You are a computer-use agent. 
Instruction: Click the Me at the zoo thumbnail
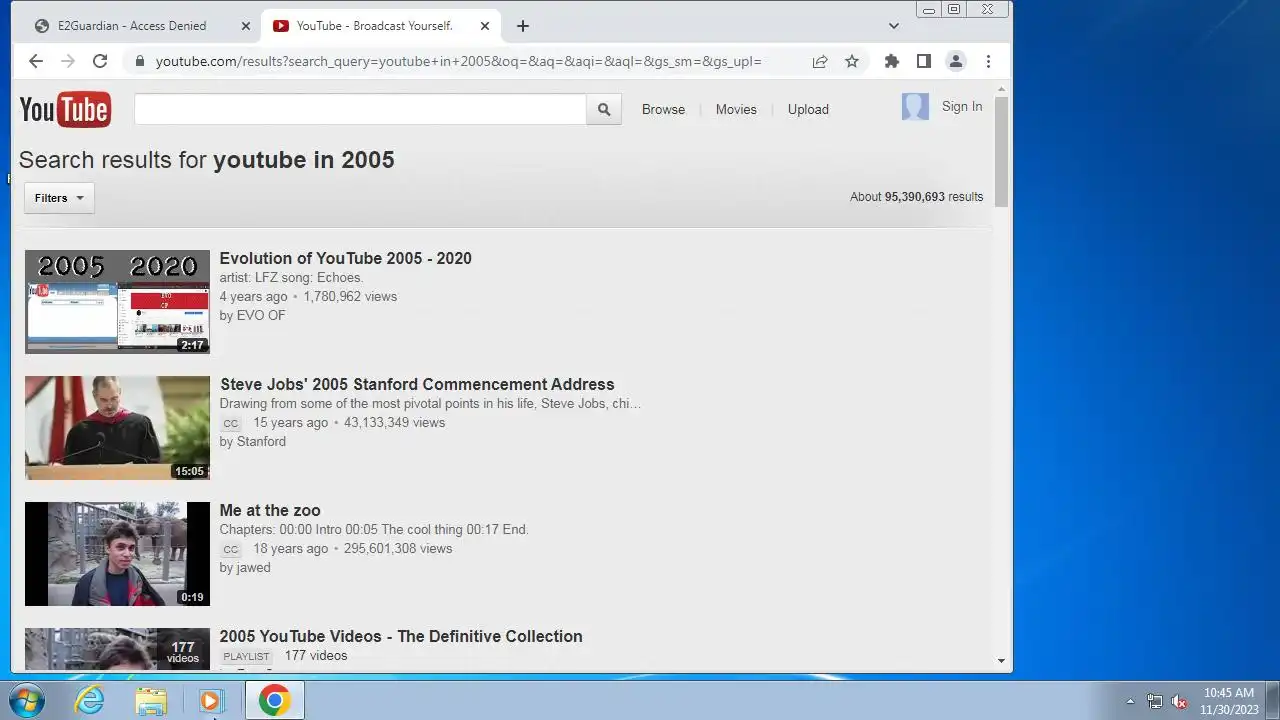tap(117, 554)
